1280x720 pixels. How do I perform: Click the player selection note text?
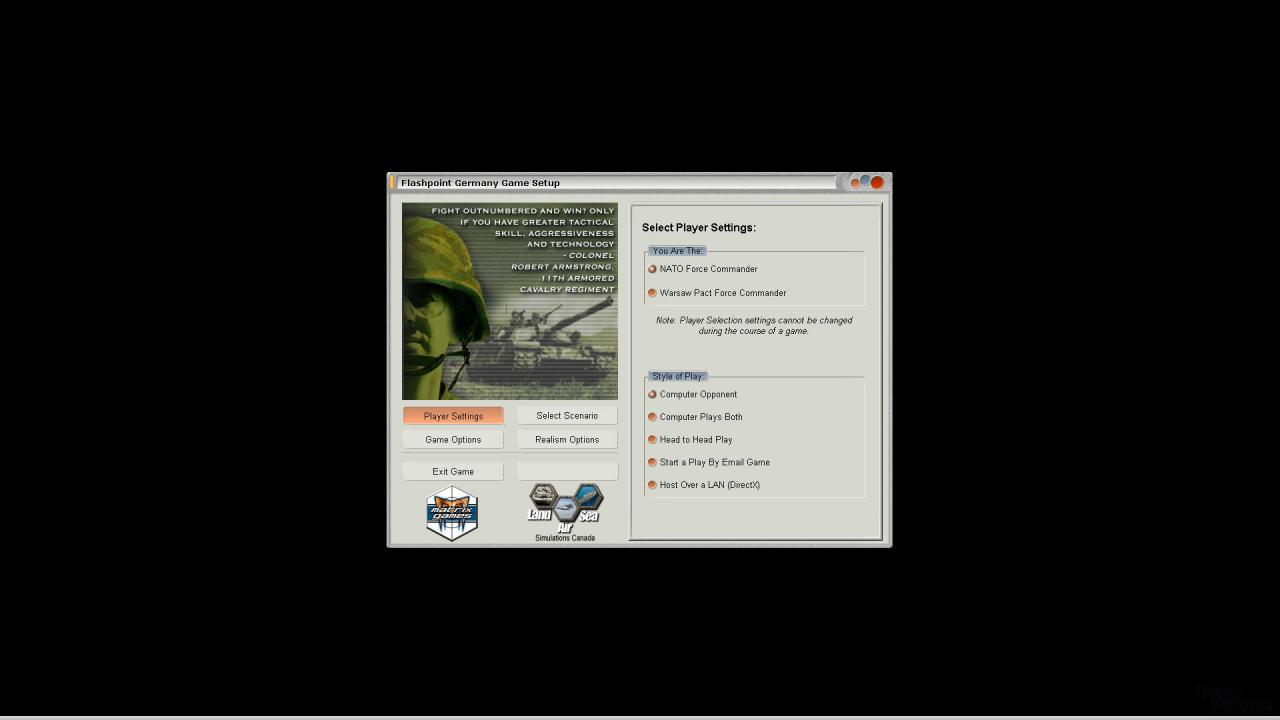point(754,326)
